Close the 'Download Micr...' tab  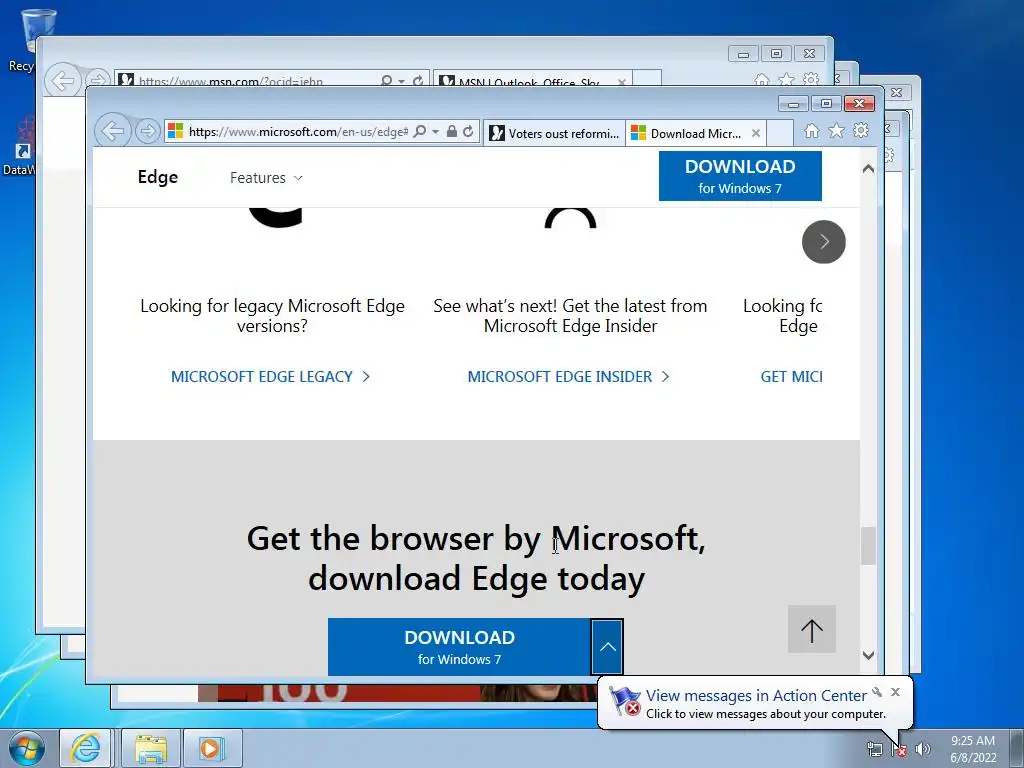pos(756,133)
